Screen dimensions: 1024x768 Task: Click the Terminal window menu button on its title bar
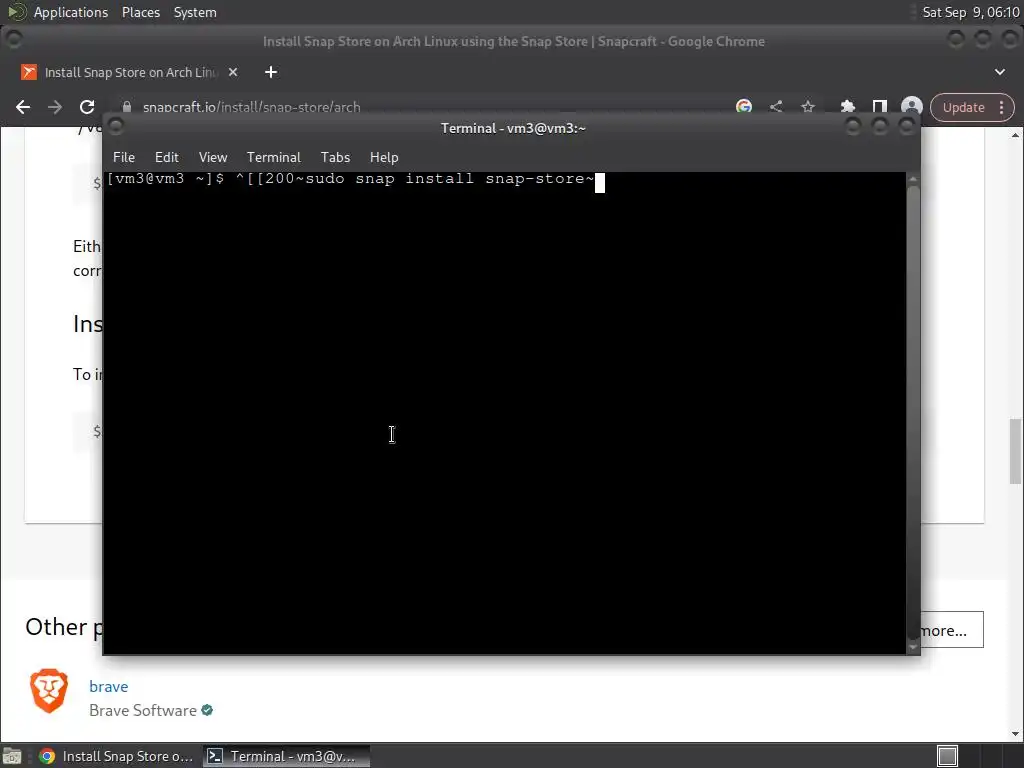[116, 127]
